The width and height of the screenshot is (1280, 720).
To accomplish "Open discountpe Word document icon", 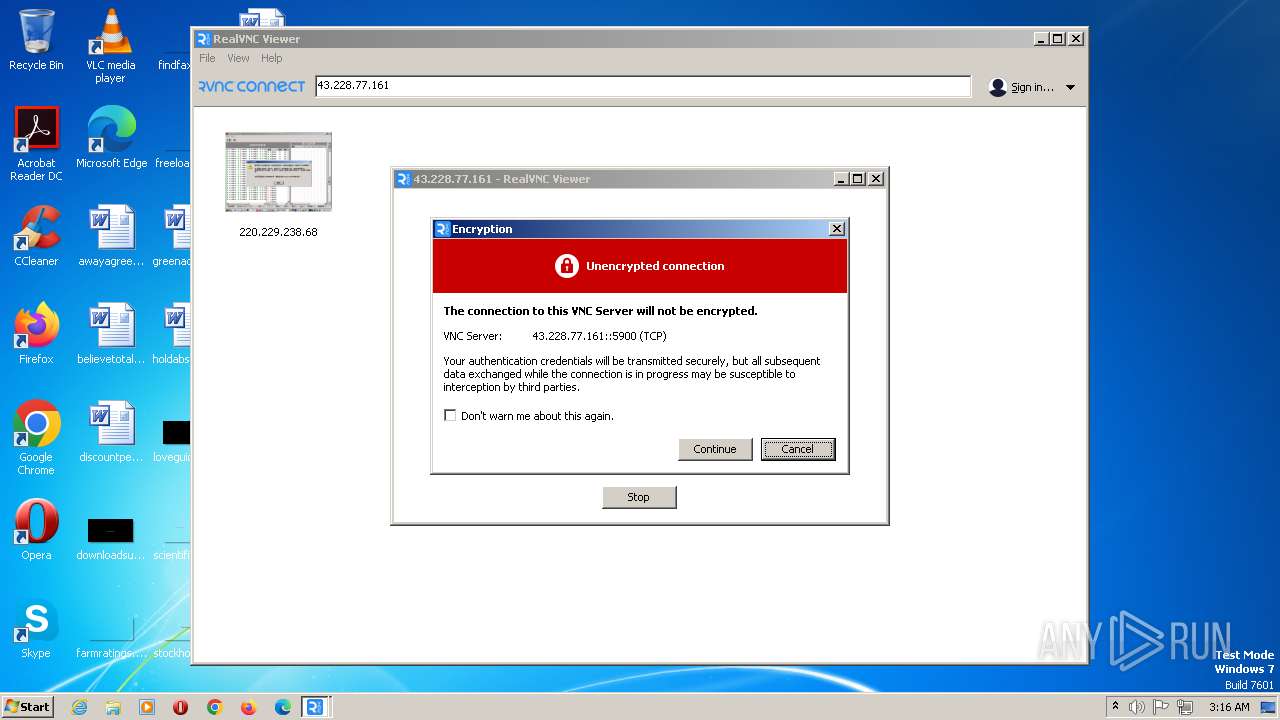I will [x=111, y=432].
